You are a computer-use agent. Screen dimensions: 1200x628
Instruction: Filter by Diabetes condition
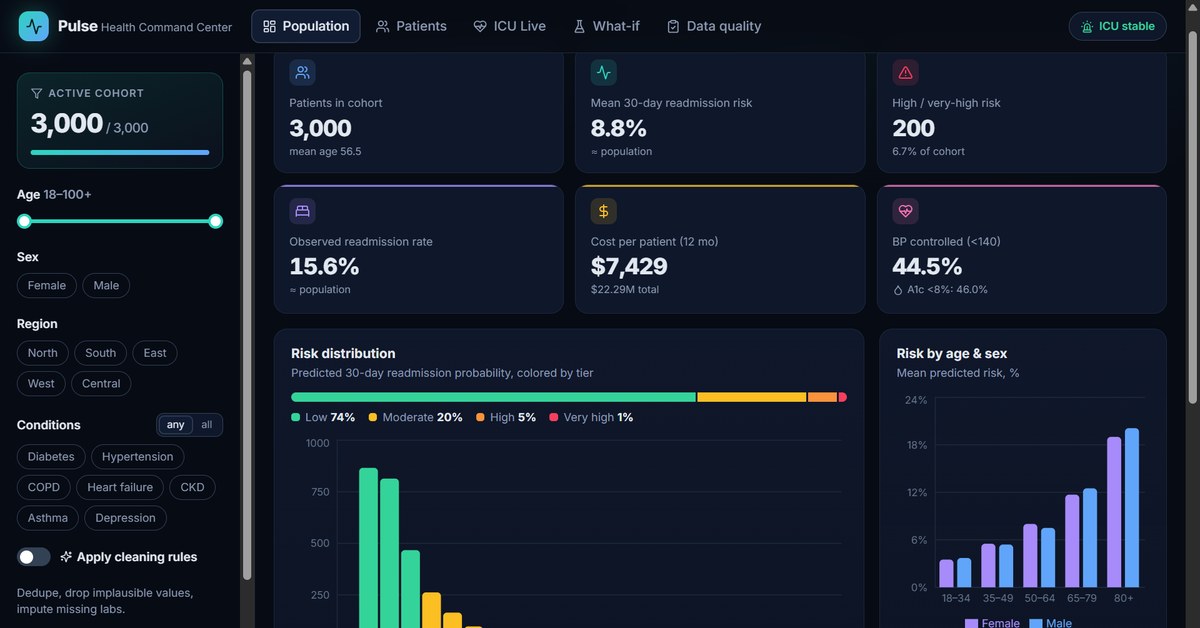tap(51, 457)
